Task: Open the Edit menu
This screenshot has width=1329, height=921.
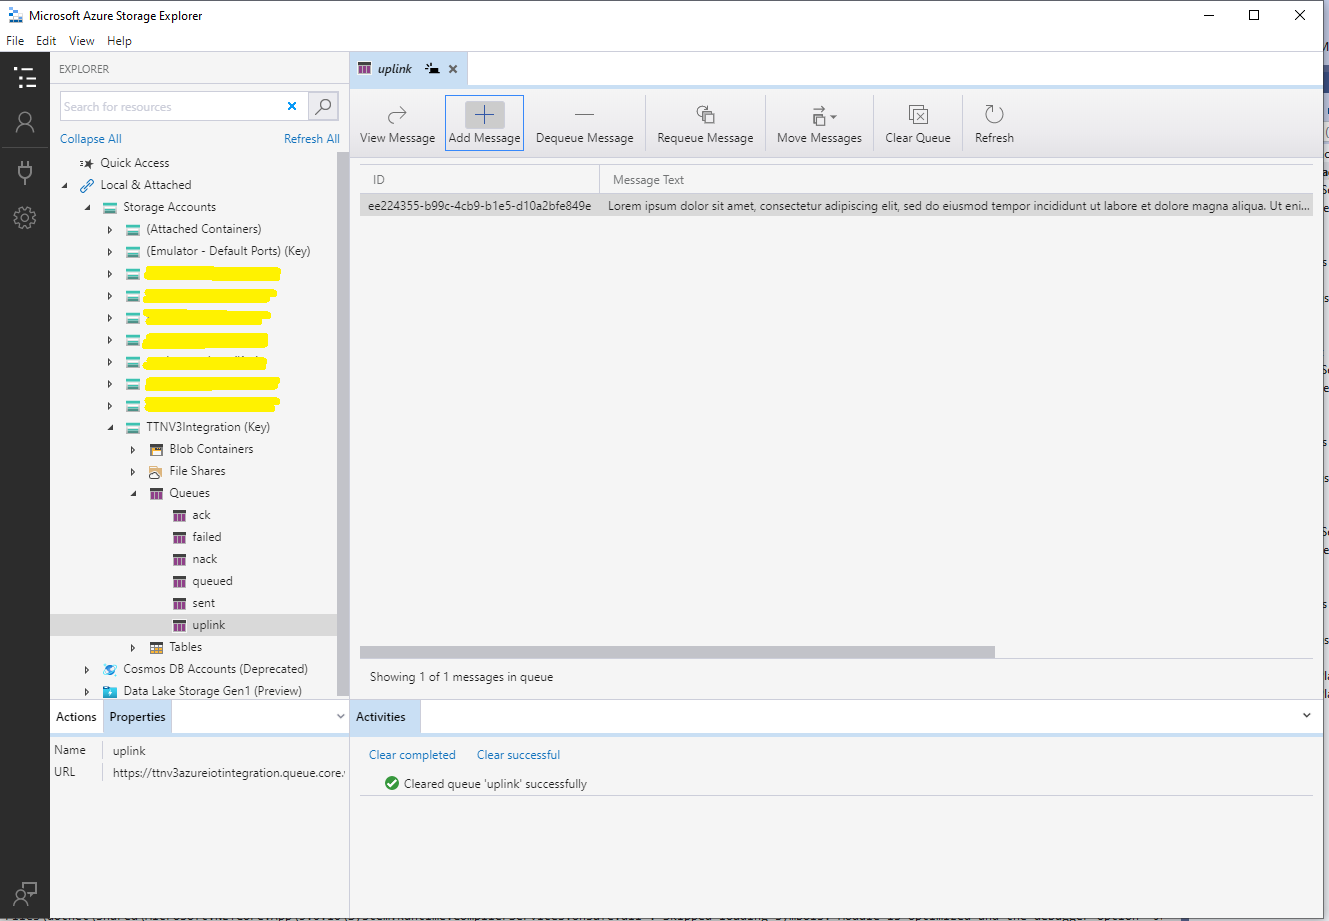Action: pos(46,41)
